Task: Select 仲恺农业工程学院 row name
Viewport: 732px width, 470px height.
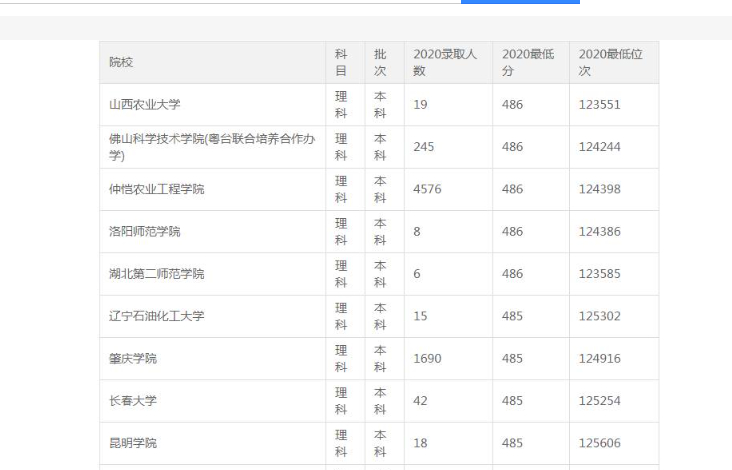Action: pos(156,190)
